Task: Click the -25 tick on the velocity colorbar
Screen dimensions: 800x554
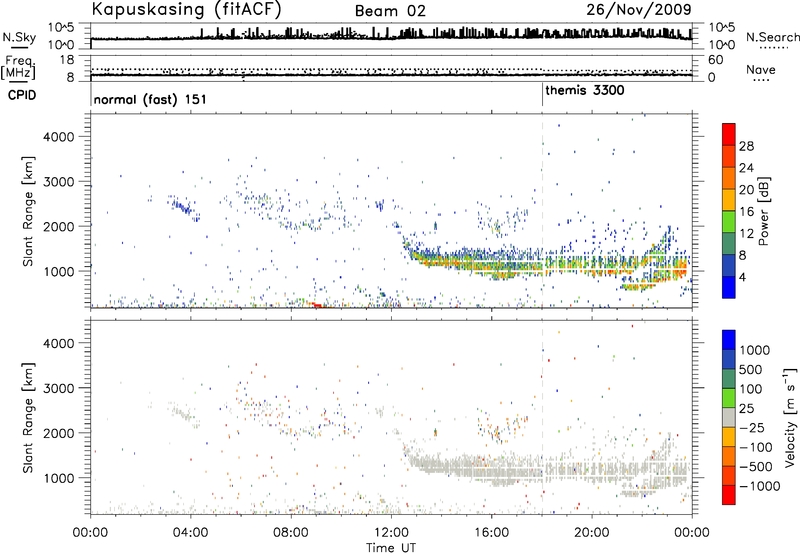Action: (752, 428)
